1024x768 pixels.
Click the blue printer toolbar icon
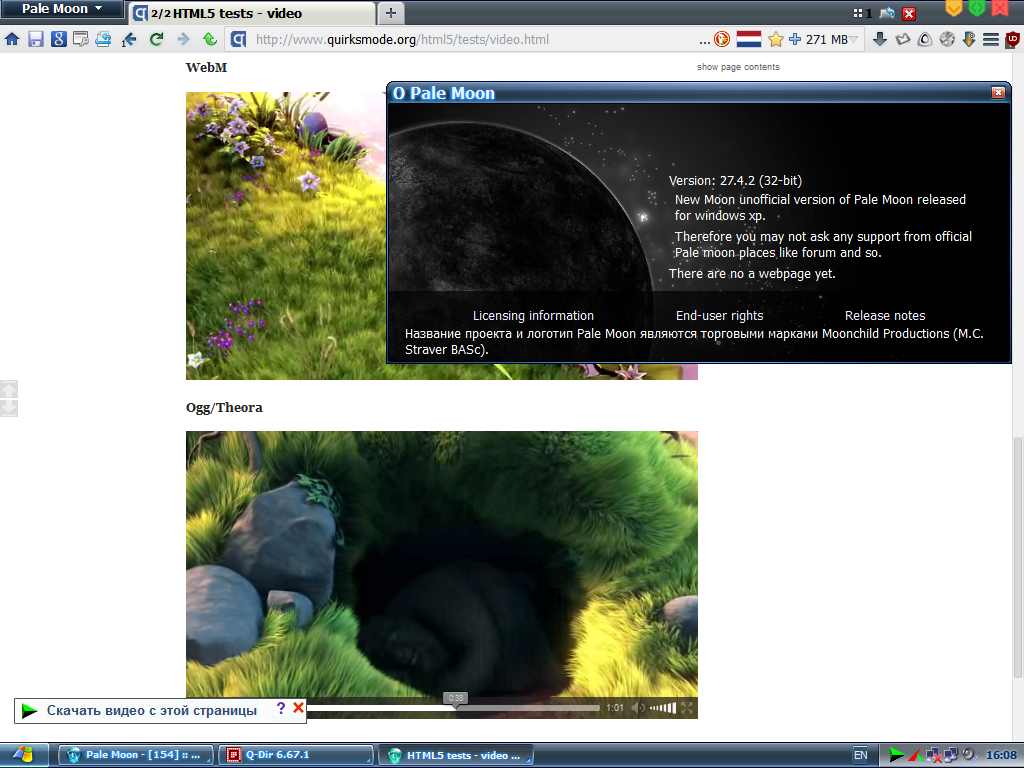[x=103, y=39]
